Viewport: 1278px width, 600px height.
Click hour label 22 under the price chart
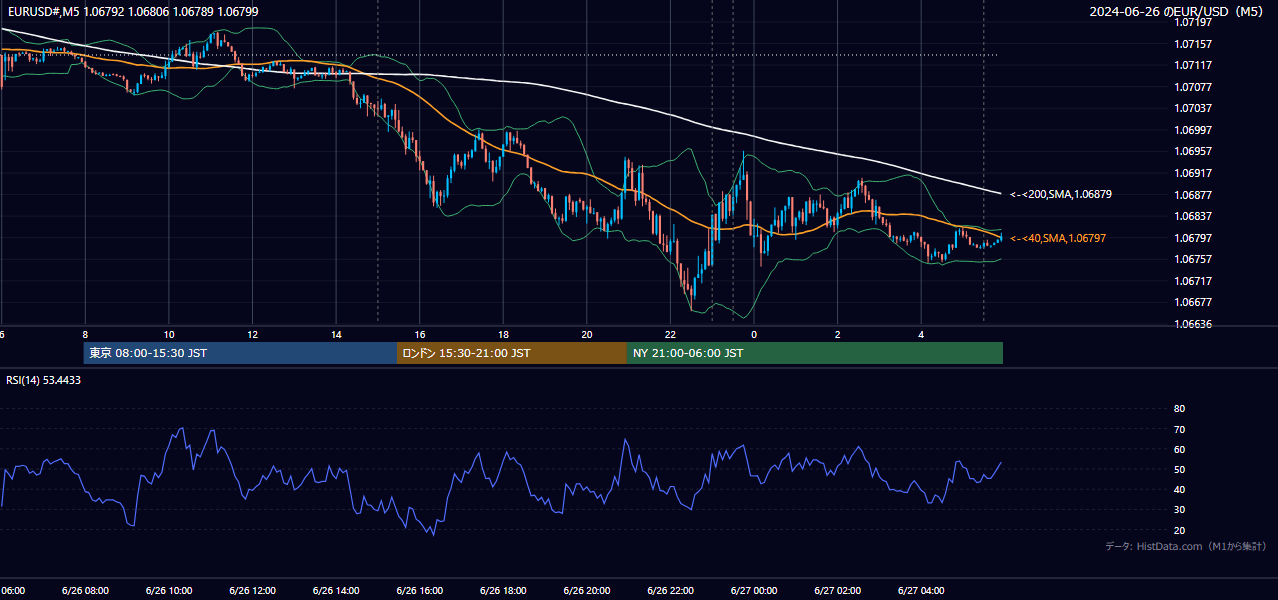click(x=670, y=335)
